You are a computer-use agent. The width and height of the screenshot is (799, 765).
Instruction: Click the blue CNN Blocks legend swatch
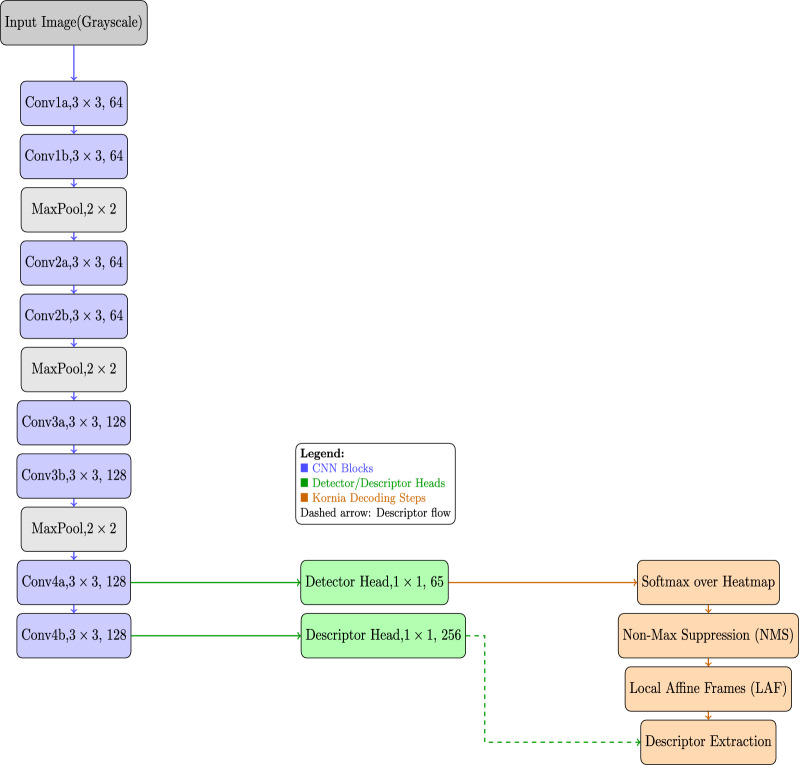click(x=304, y=468)
